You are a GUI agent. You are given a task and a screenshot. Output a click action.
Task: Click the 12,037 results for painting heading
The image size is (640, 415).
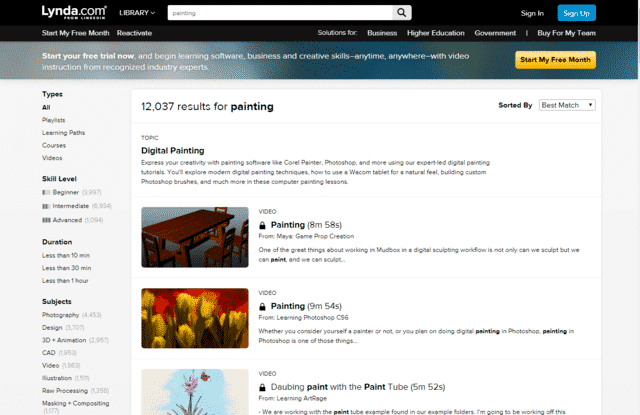207,107
